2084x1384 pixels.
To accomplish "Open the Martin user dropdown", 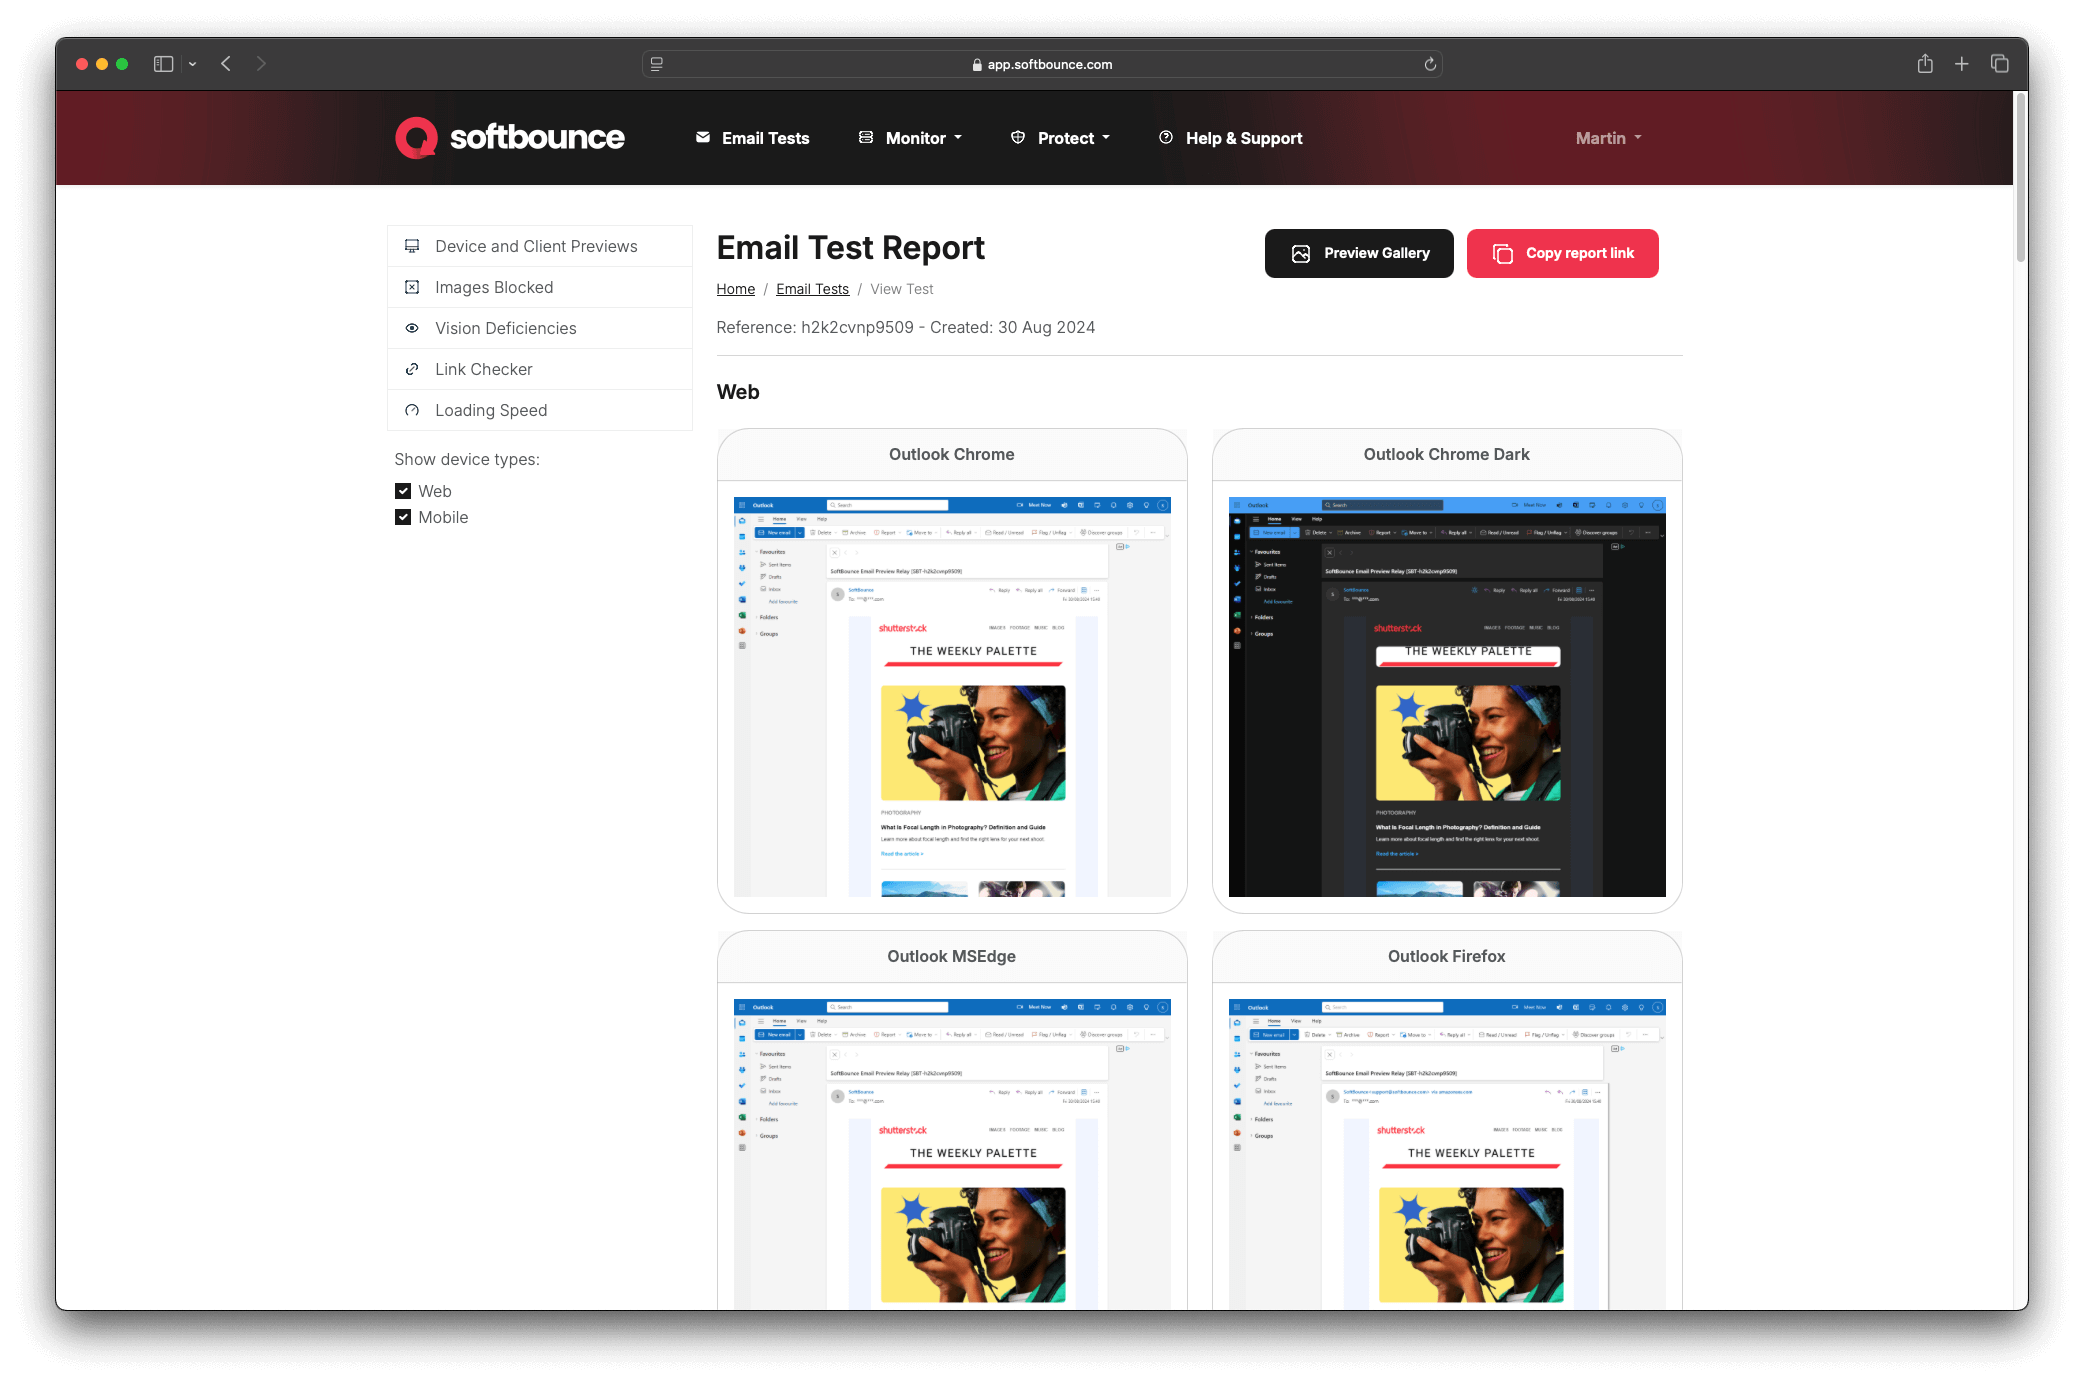I will tap(1609, 138).
